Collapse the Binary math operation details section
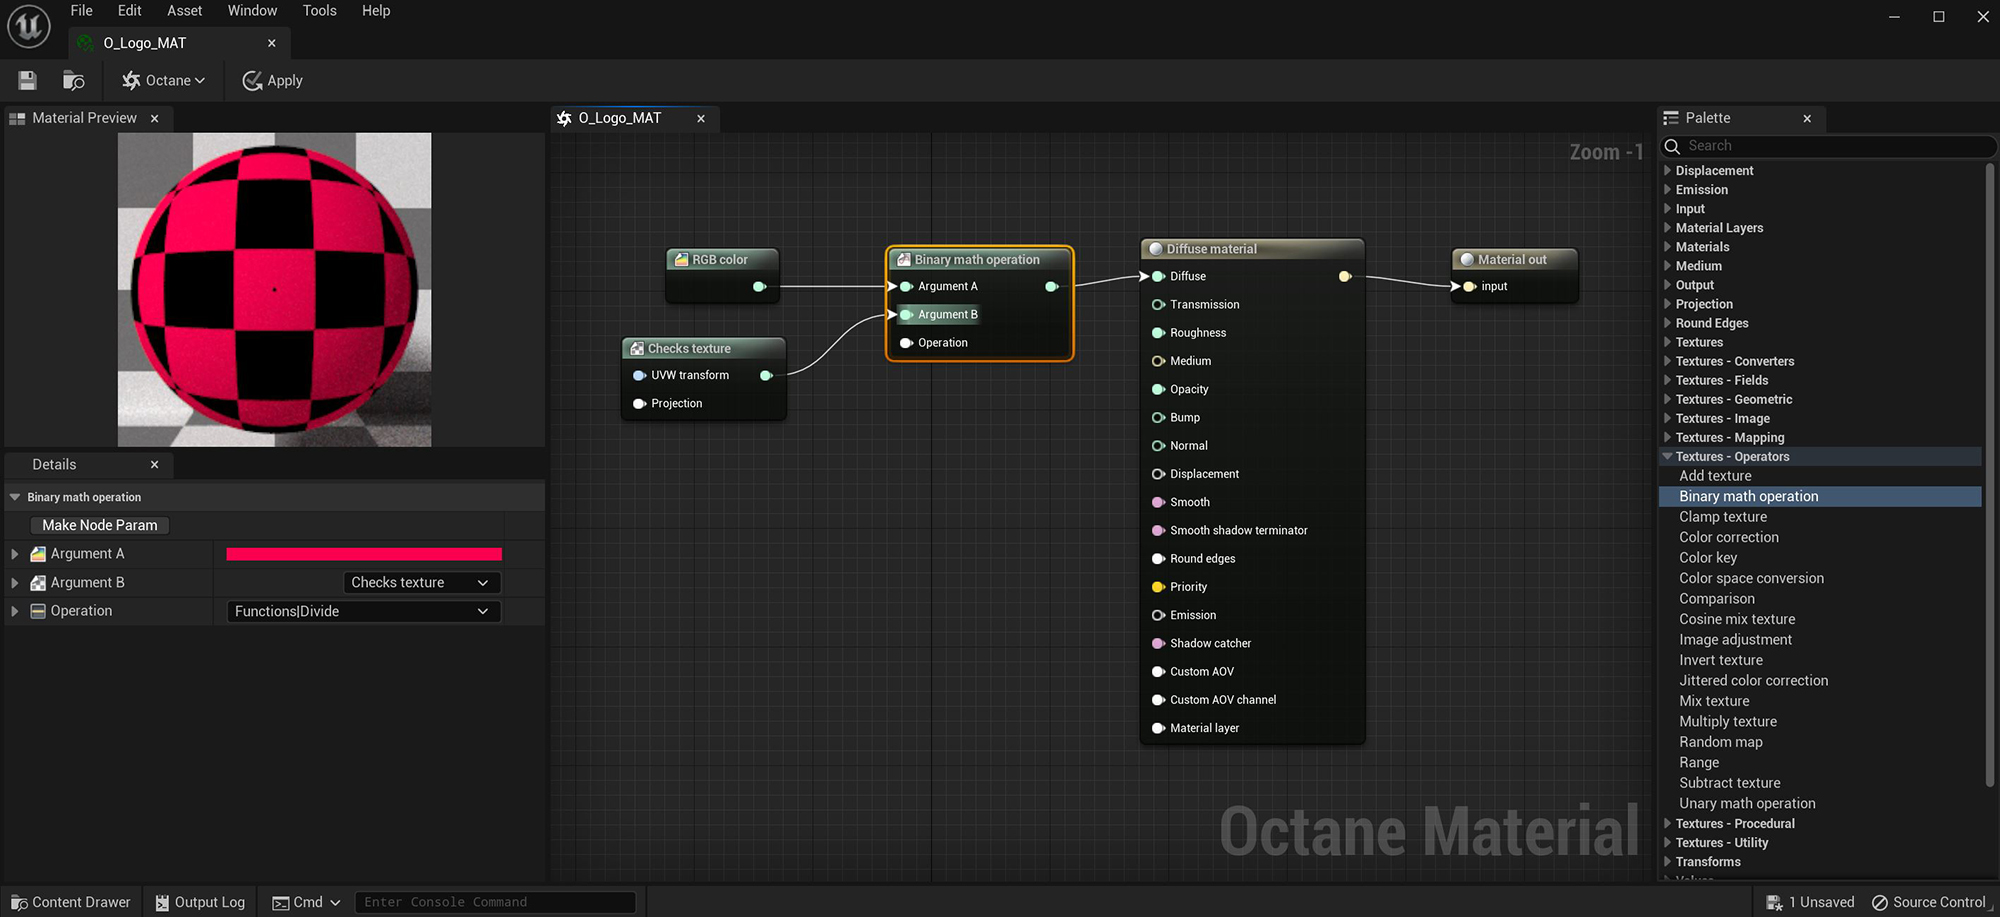Image resolution: width=2000 pixels, height=917 pixels. click(x=15, y=497)
